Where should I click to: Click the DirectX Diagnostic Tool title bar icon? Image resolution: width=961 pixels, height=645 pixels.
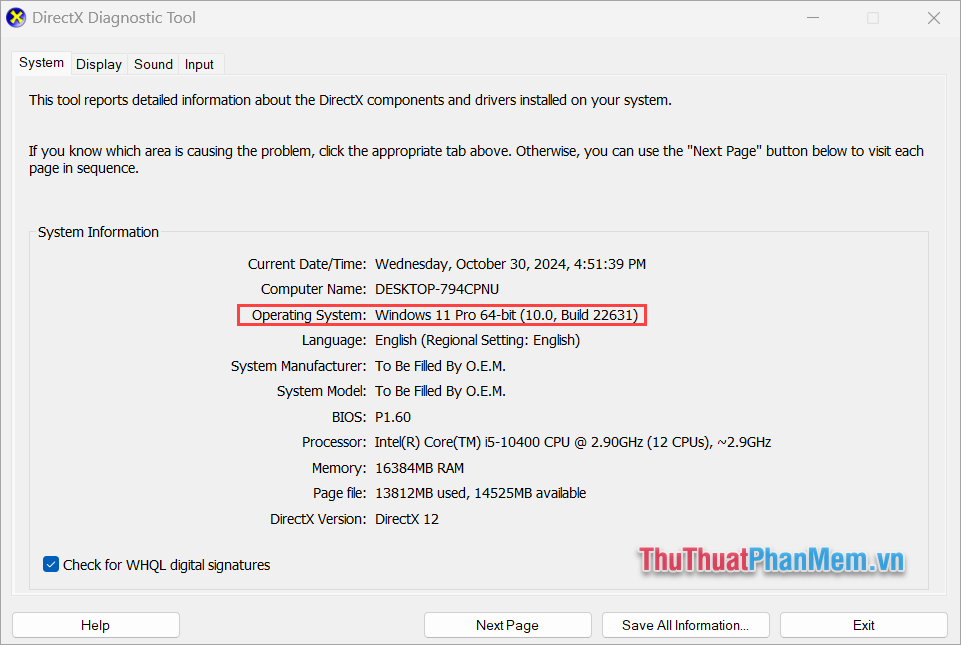(x=18, y=17)
